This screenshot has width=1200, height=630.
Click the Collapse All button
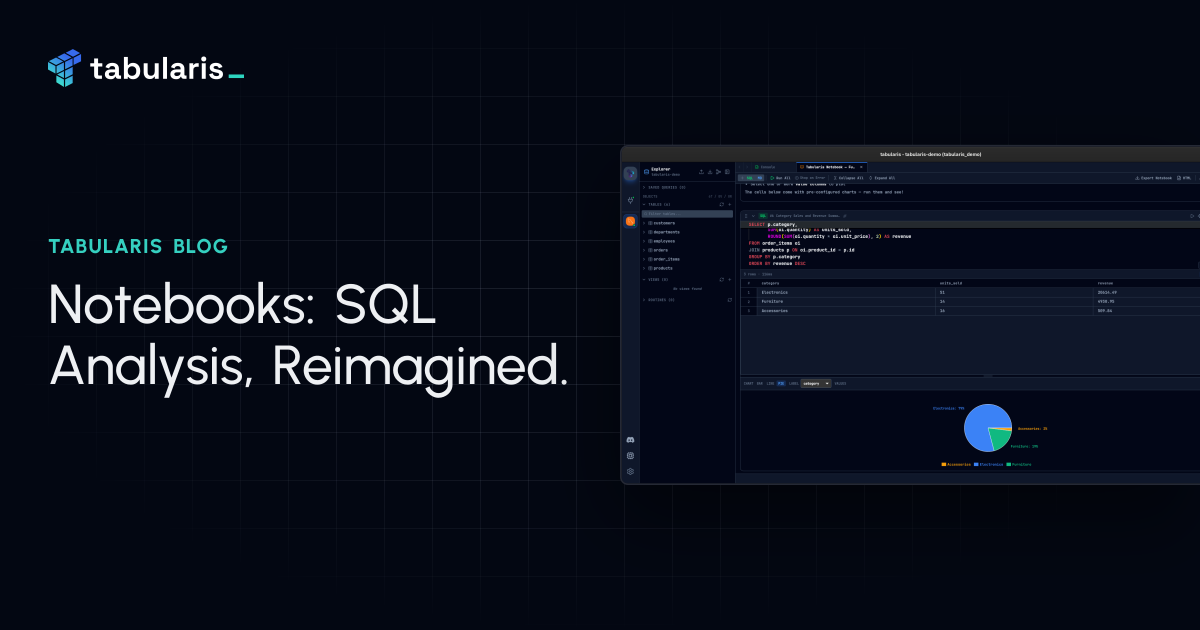850,178
